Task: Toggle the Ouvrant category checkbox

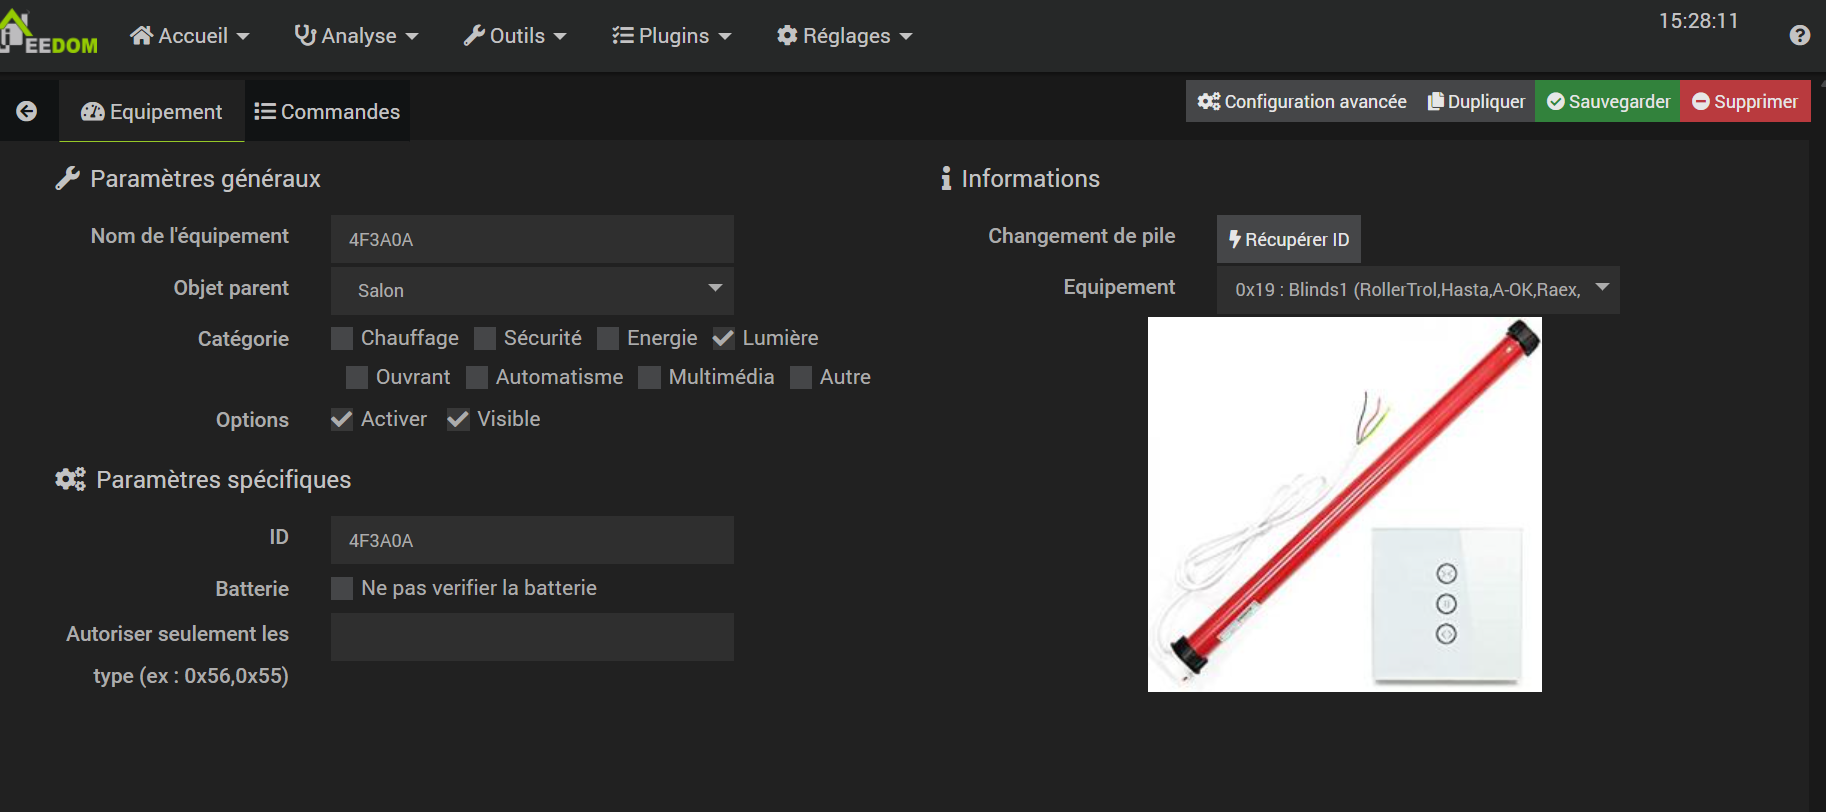Action: [x=357, y=377]
